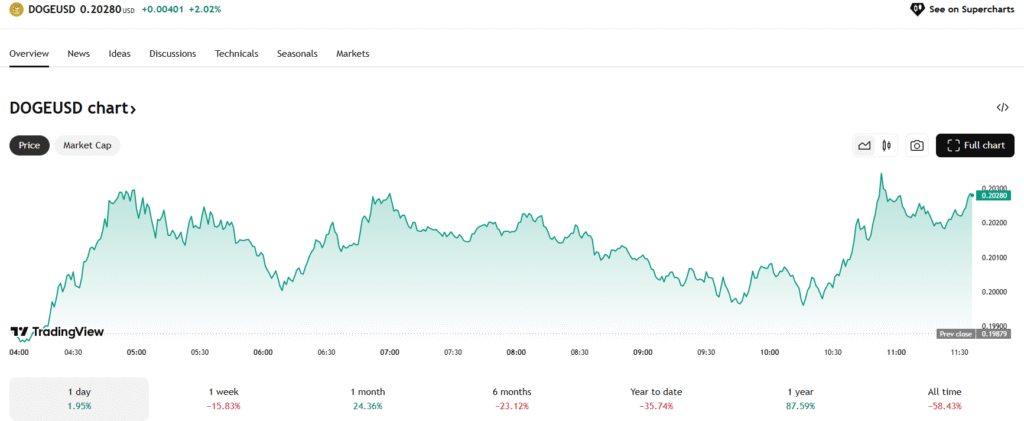1024x421 pixels.
Task: Switch to the Seasonals tab
Action: coord(297,53)
